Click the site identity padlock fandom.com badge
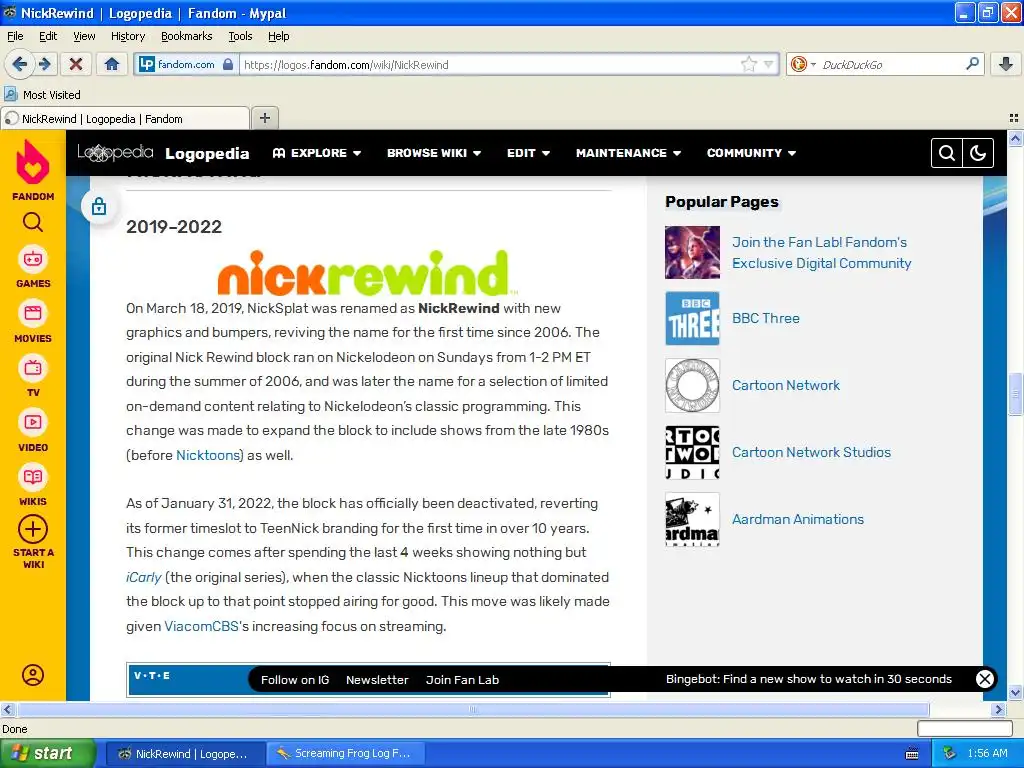The height and width of the screenshot is (768, 1024). pos(185,64)
